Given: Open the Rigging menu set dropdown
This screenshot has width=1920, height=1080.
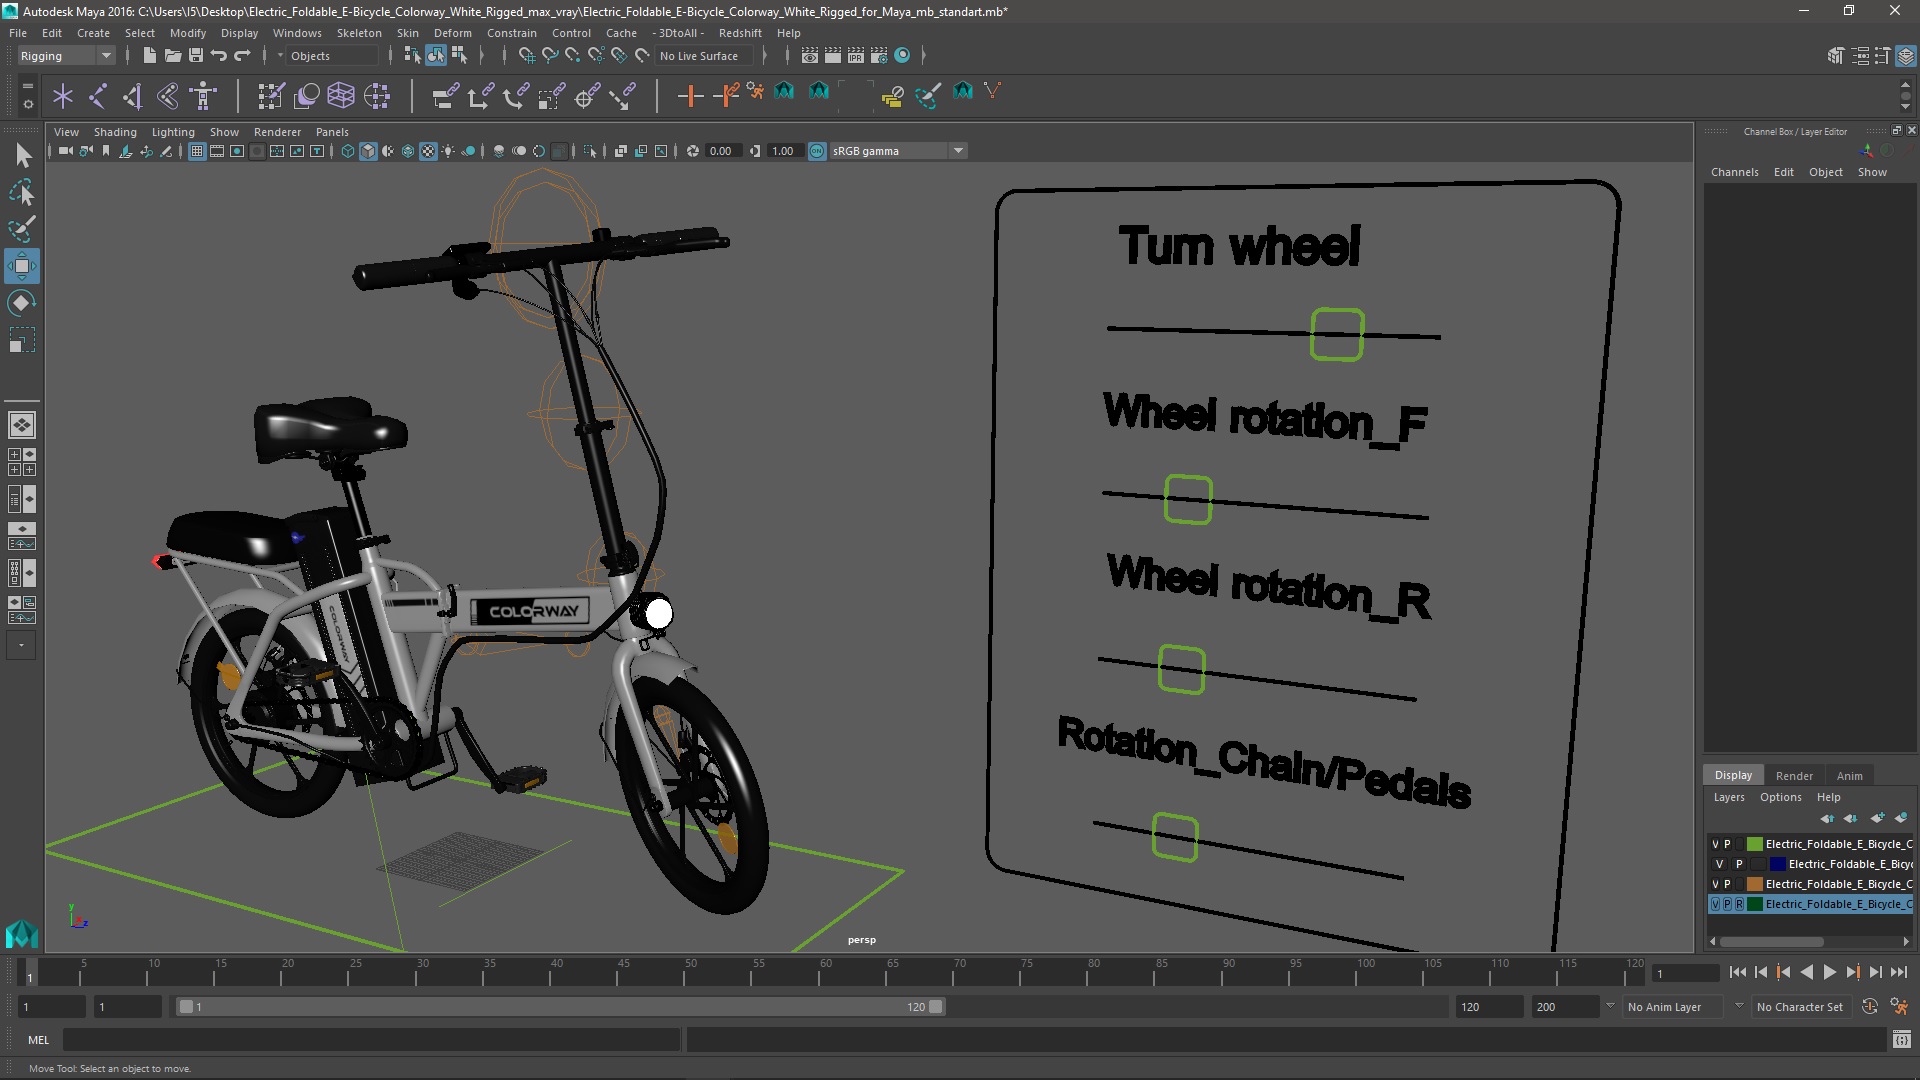Looking at the screenshot, I should pyautogui.click(x=66, y=56).
